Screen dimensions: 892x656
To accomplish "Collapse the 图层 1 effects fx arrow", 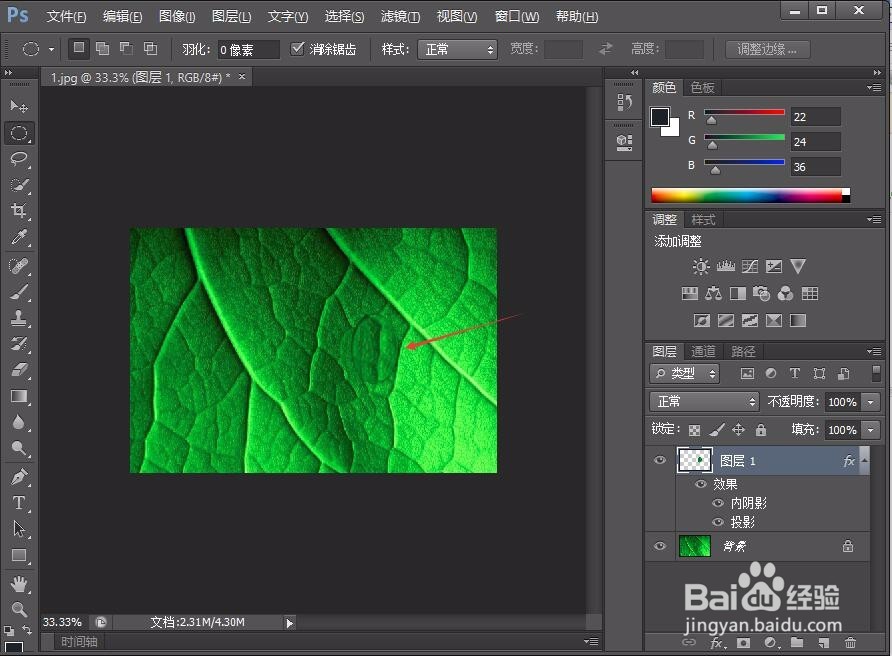I will pyautogui.click(x=865, y=461).
